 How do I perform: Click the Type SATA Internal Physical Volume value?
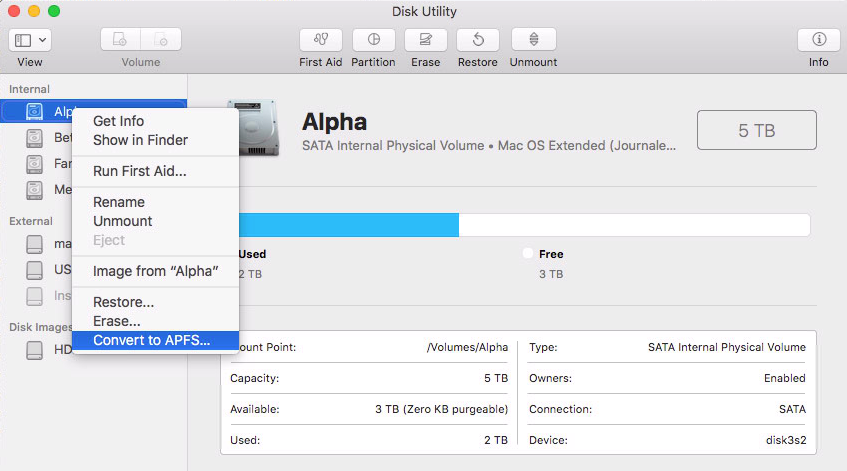[727, 347]
